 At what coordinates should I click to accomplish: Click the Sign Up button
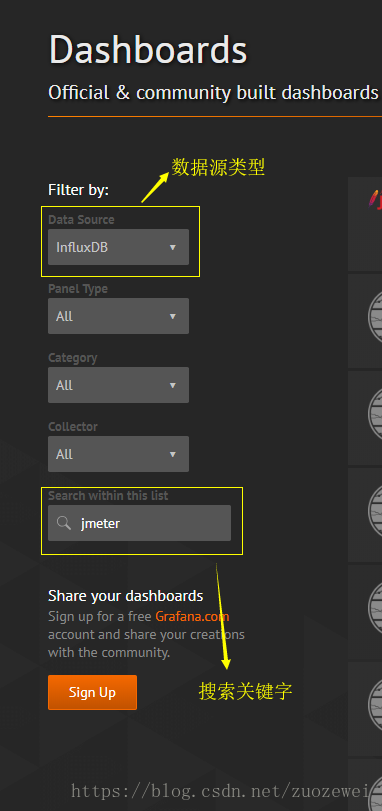(x=93, y=692)
